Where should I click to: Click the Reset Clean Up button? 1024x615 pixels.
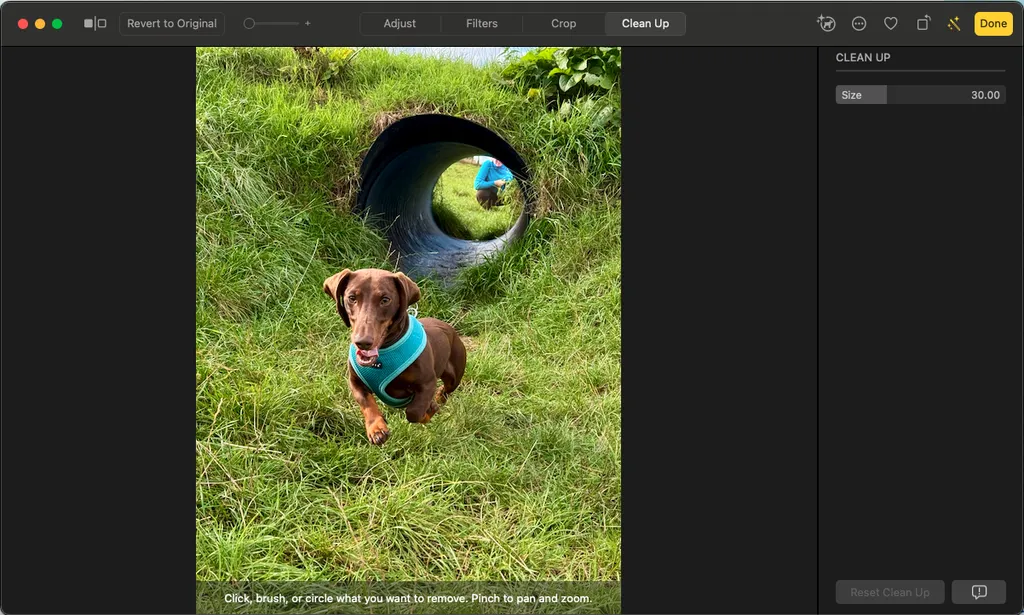point(889,592)
